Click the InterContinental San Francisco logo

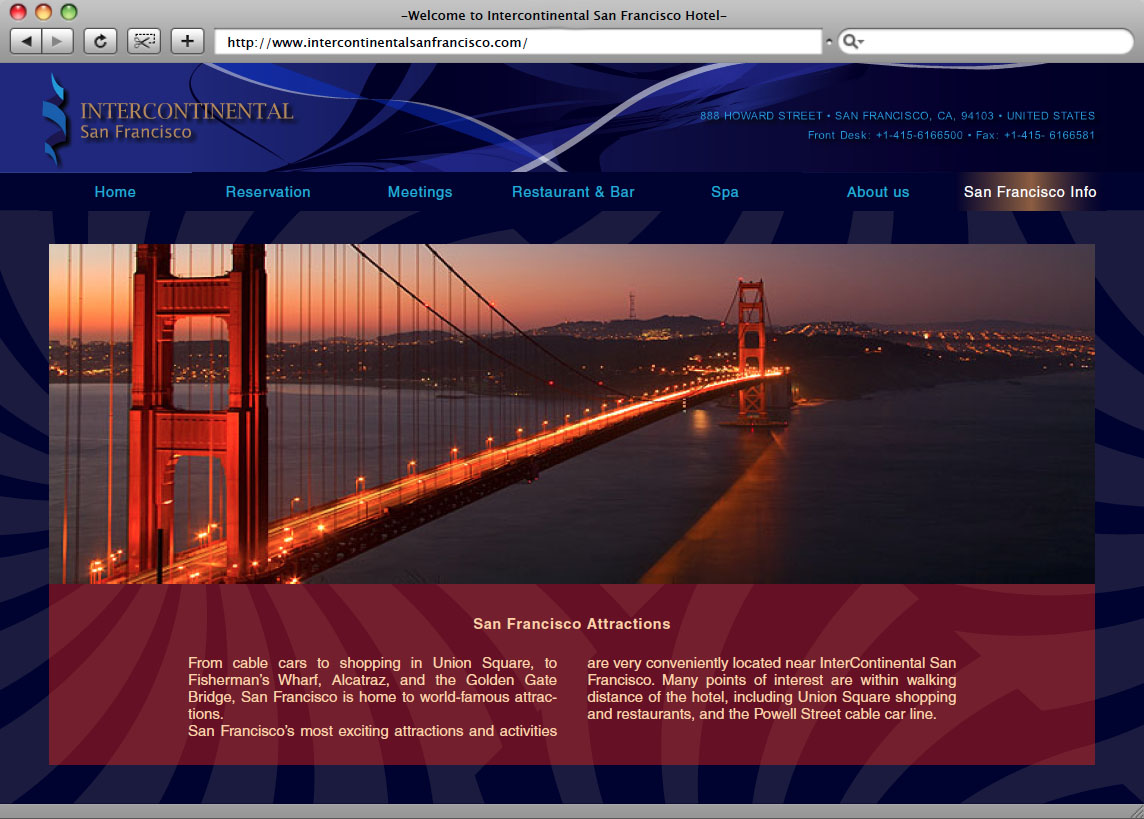[x=168, y=120]
